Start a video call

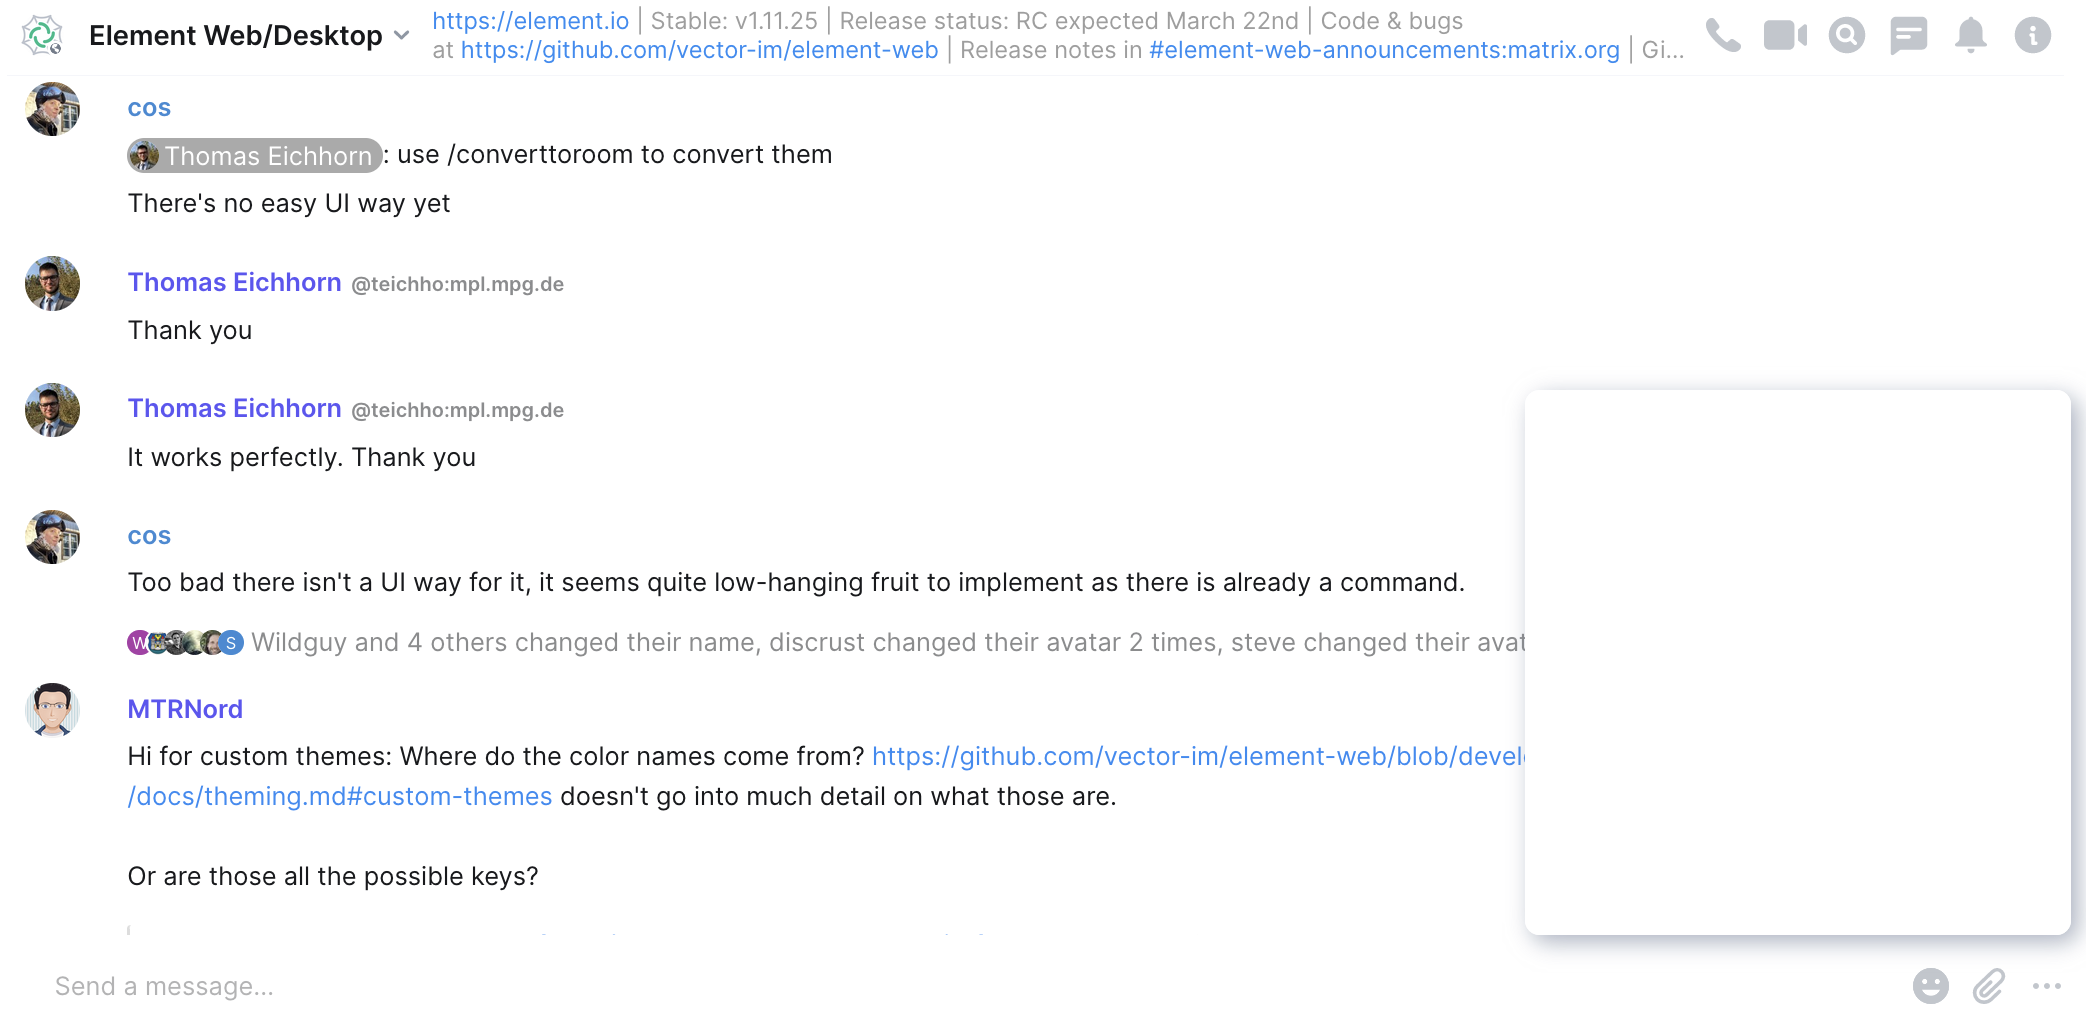coord(1786,34)
